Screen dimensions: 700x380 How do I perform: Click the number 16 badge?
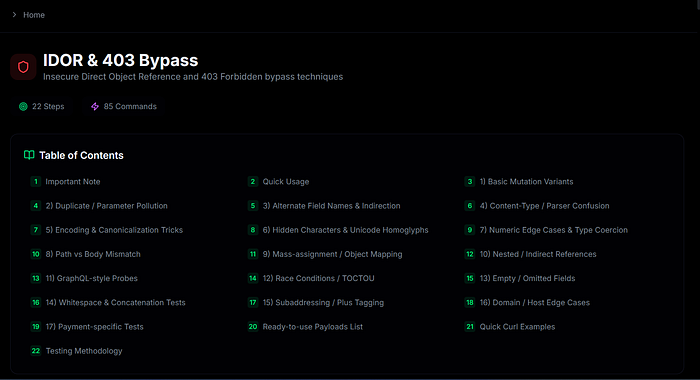point(36,302)
